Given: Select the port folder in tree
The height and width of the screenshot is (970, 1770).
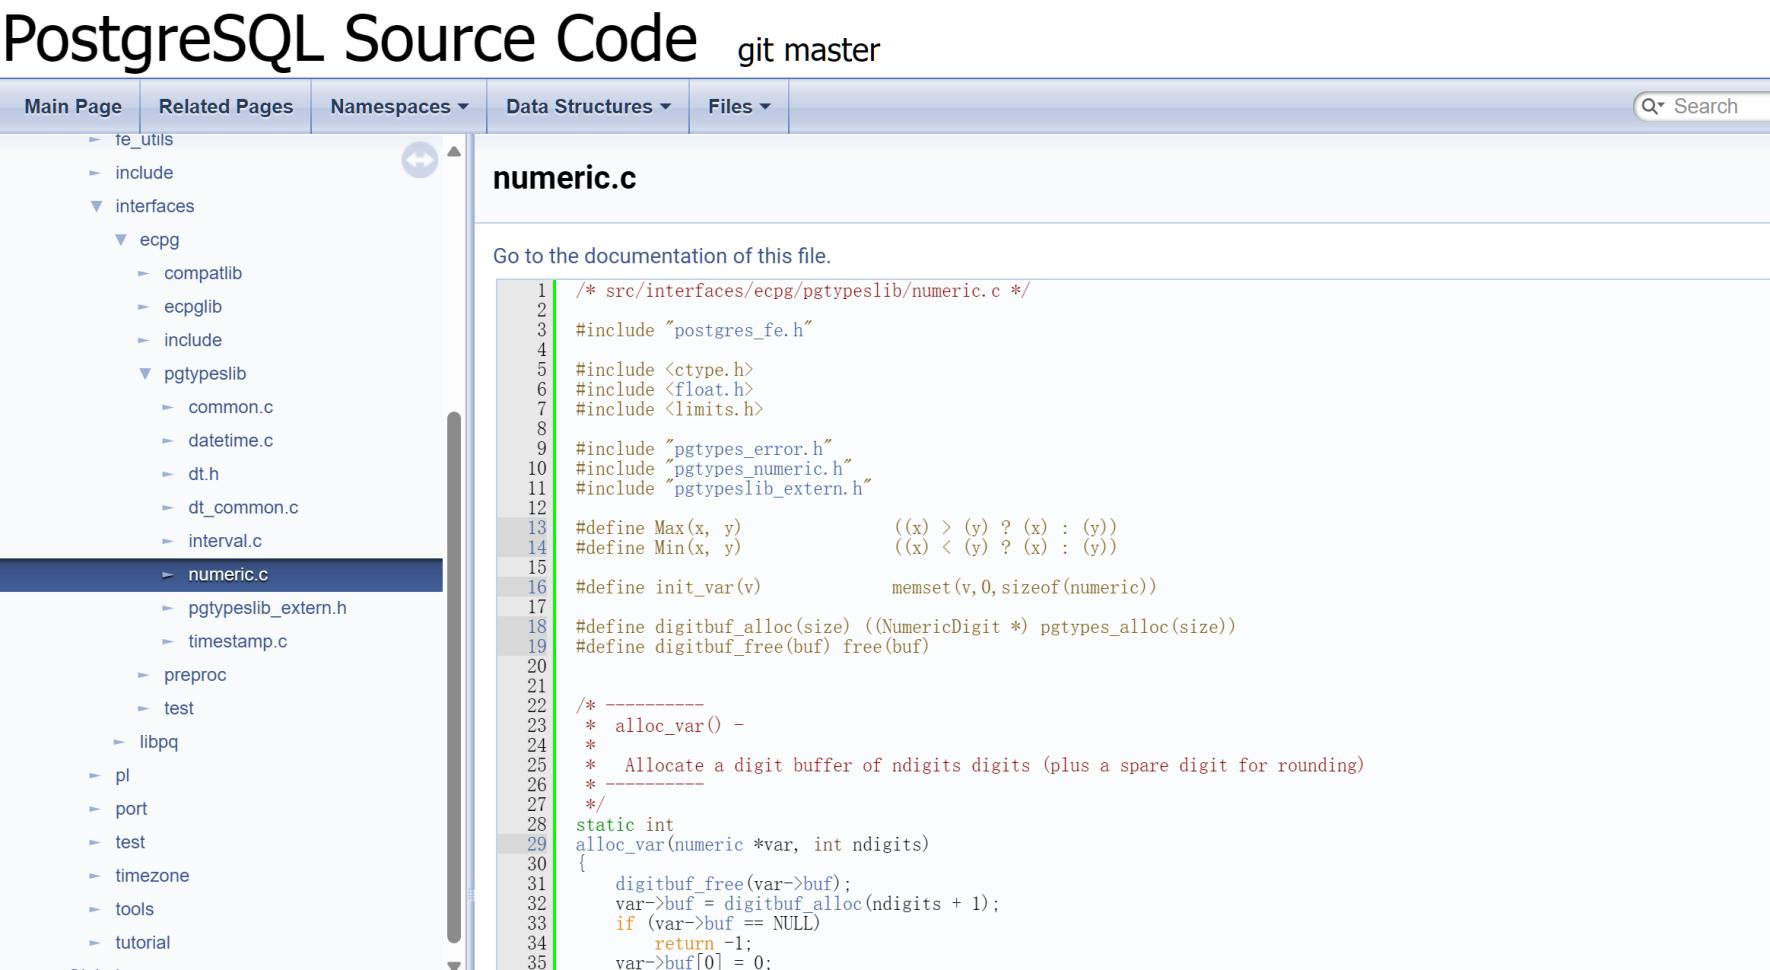Looking at the screenshot, I should tap(131, 809).
